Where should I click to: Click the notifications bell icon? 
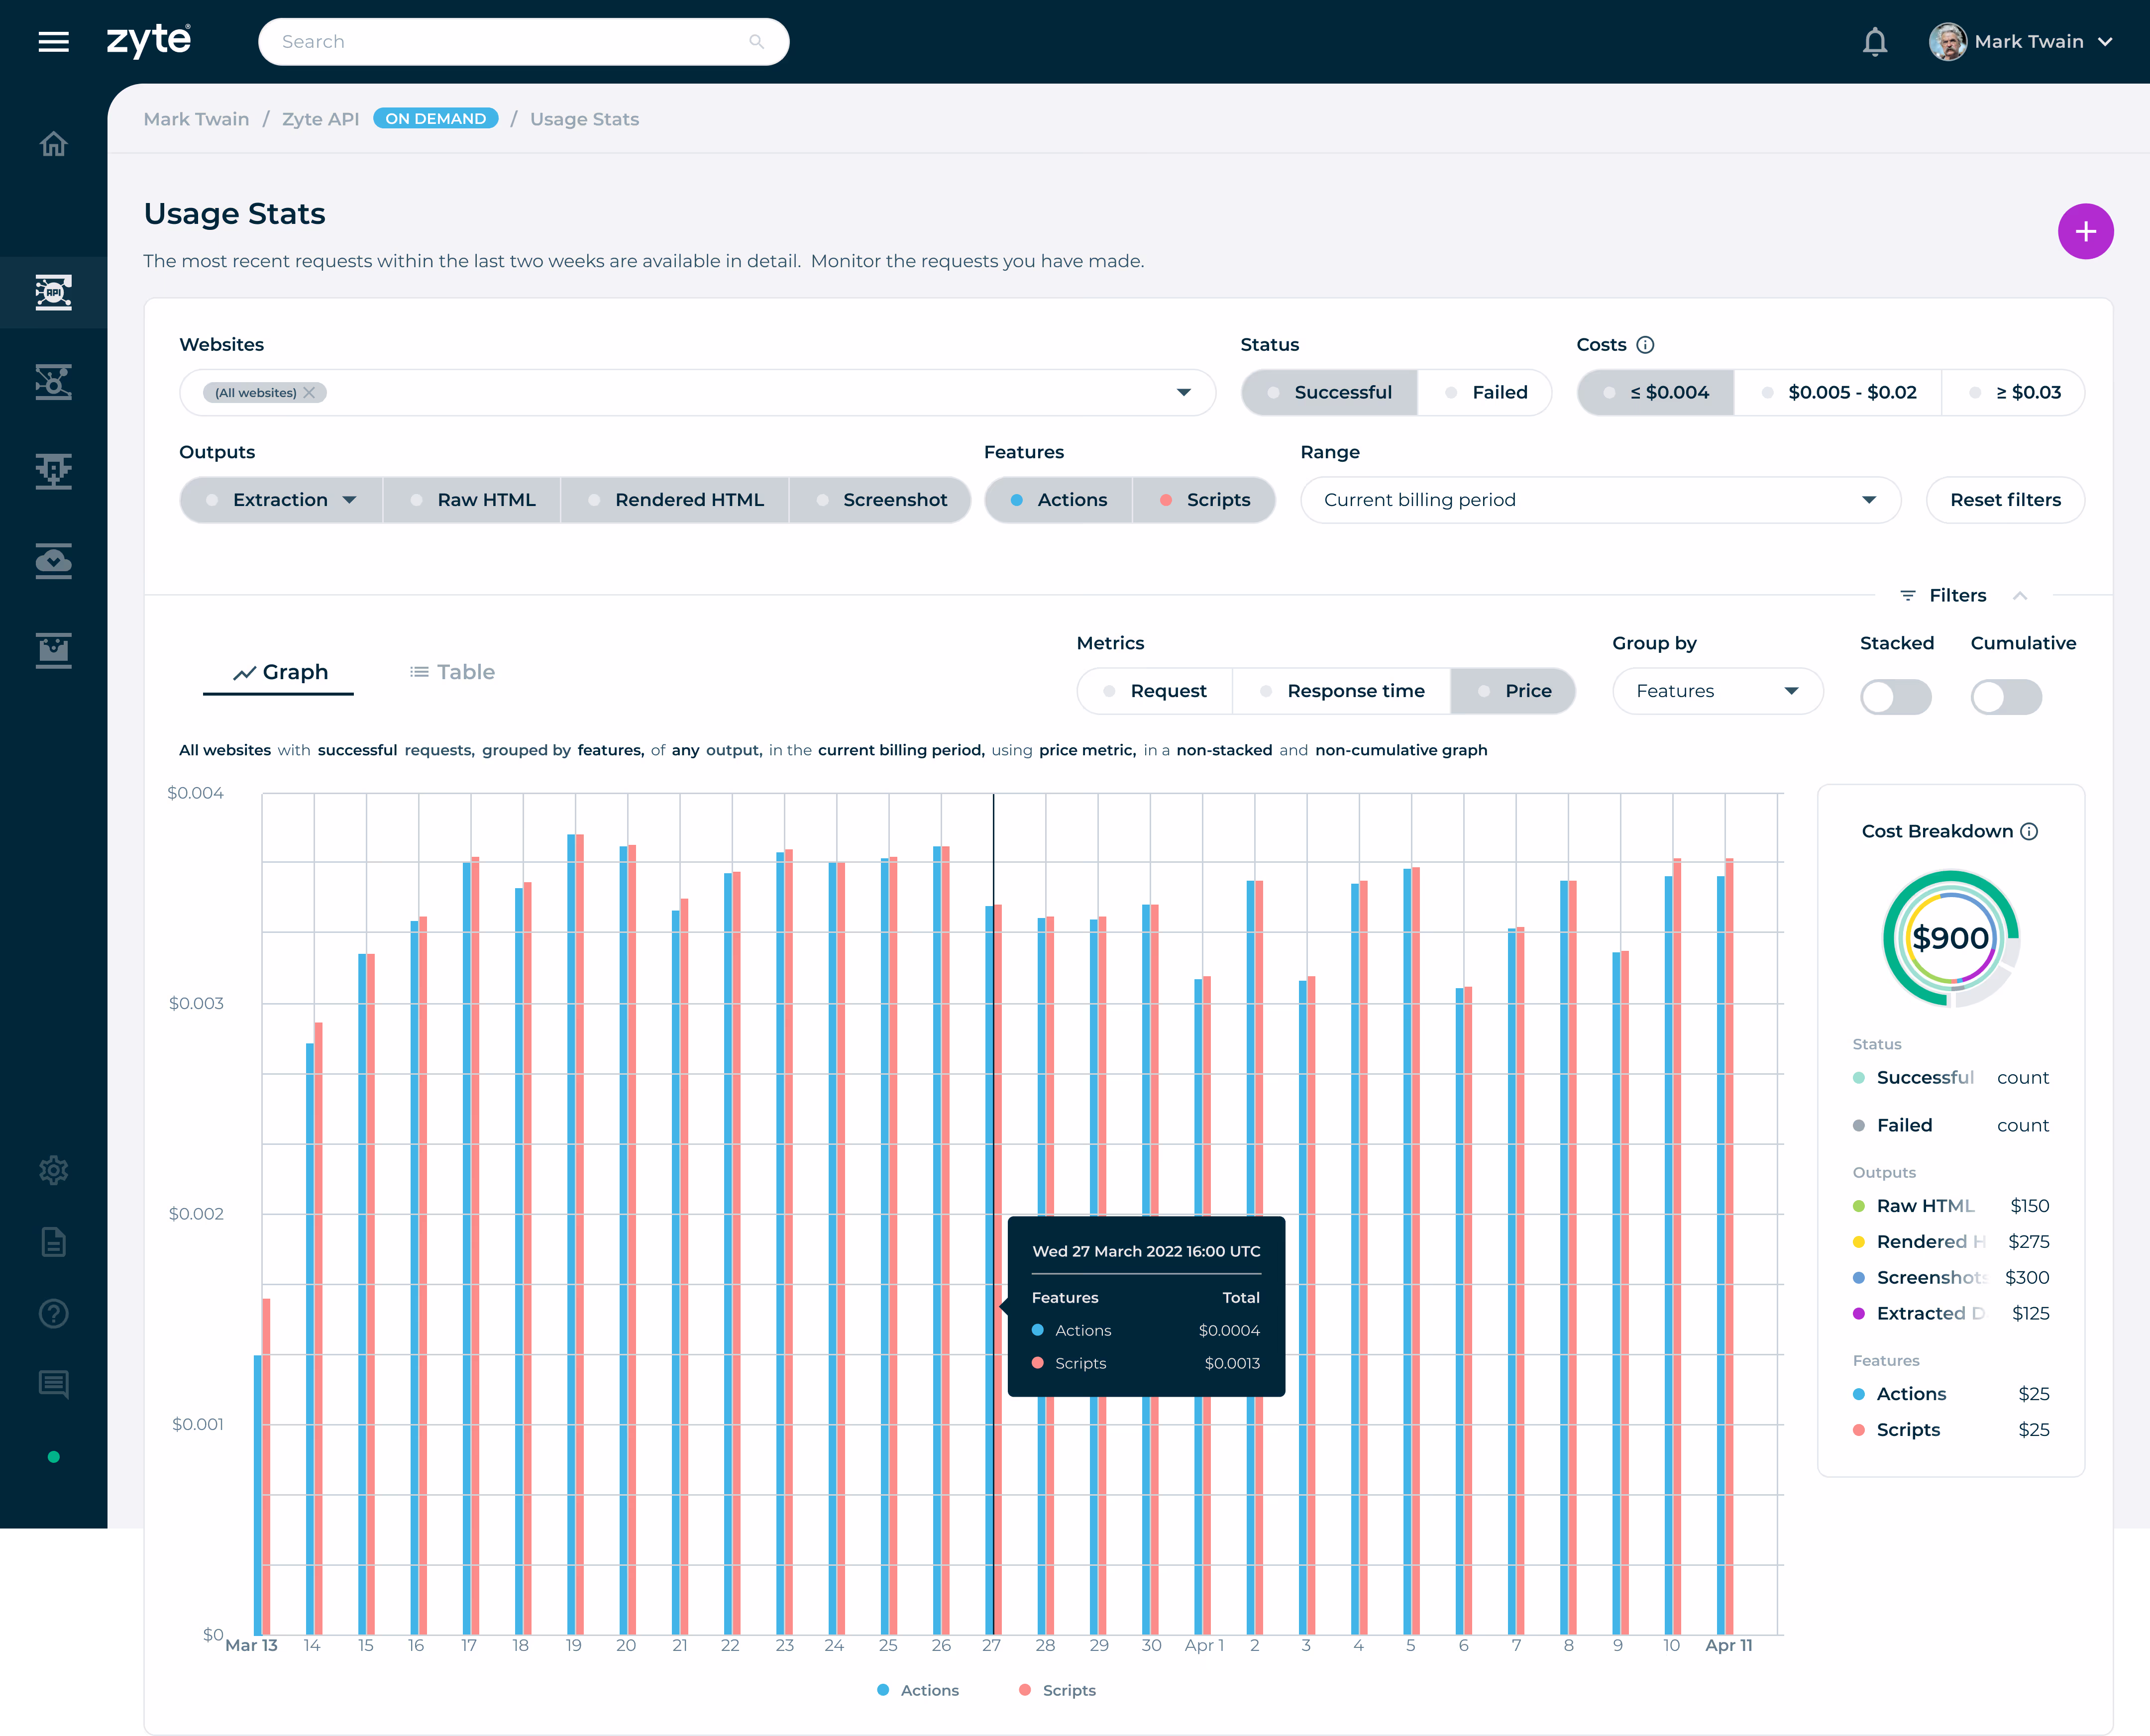1875,42
